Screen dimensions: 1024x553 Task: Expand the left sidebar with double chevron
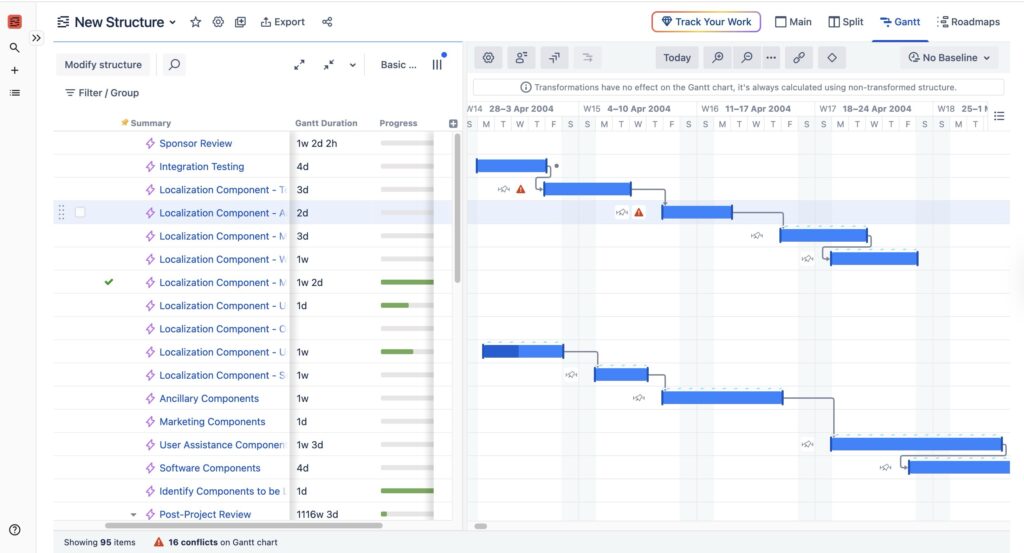point(37,38)
